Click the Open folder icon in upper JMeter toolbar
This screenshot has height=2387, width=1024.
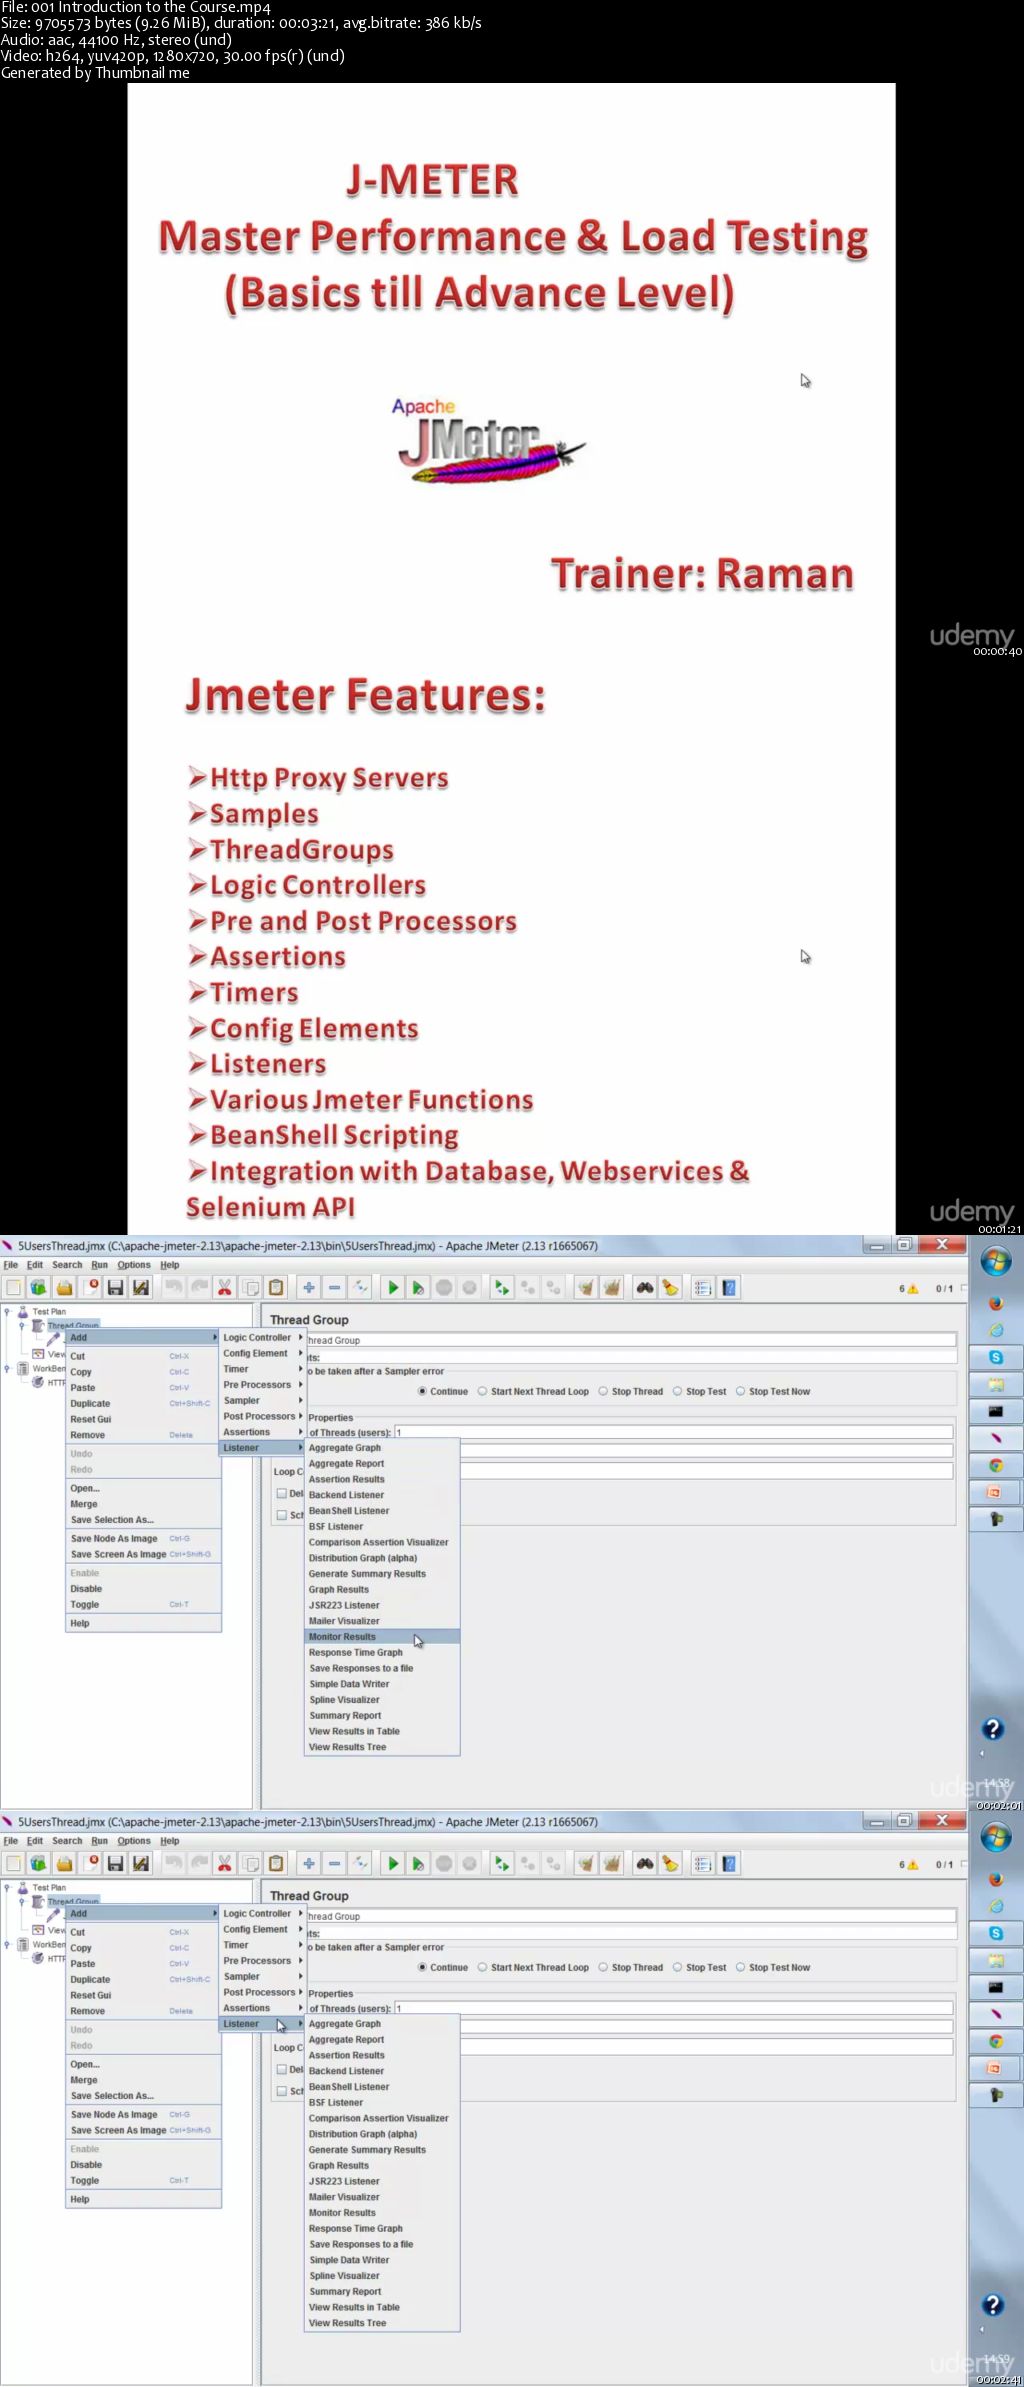[x=65, y=1287]
